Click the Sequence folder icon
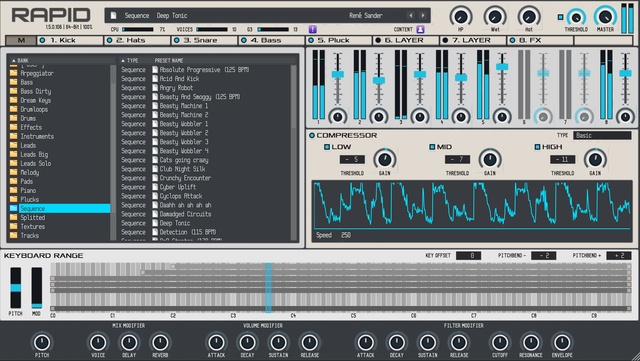 13,208
